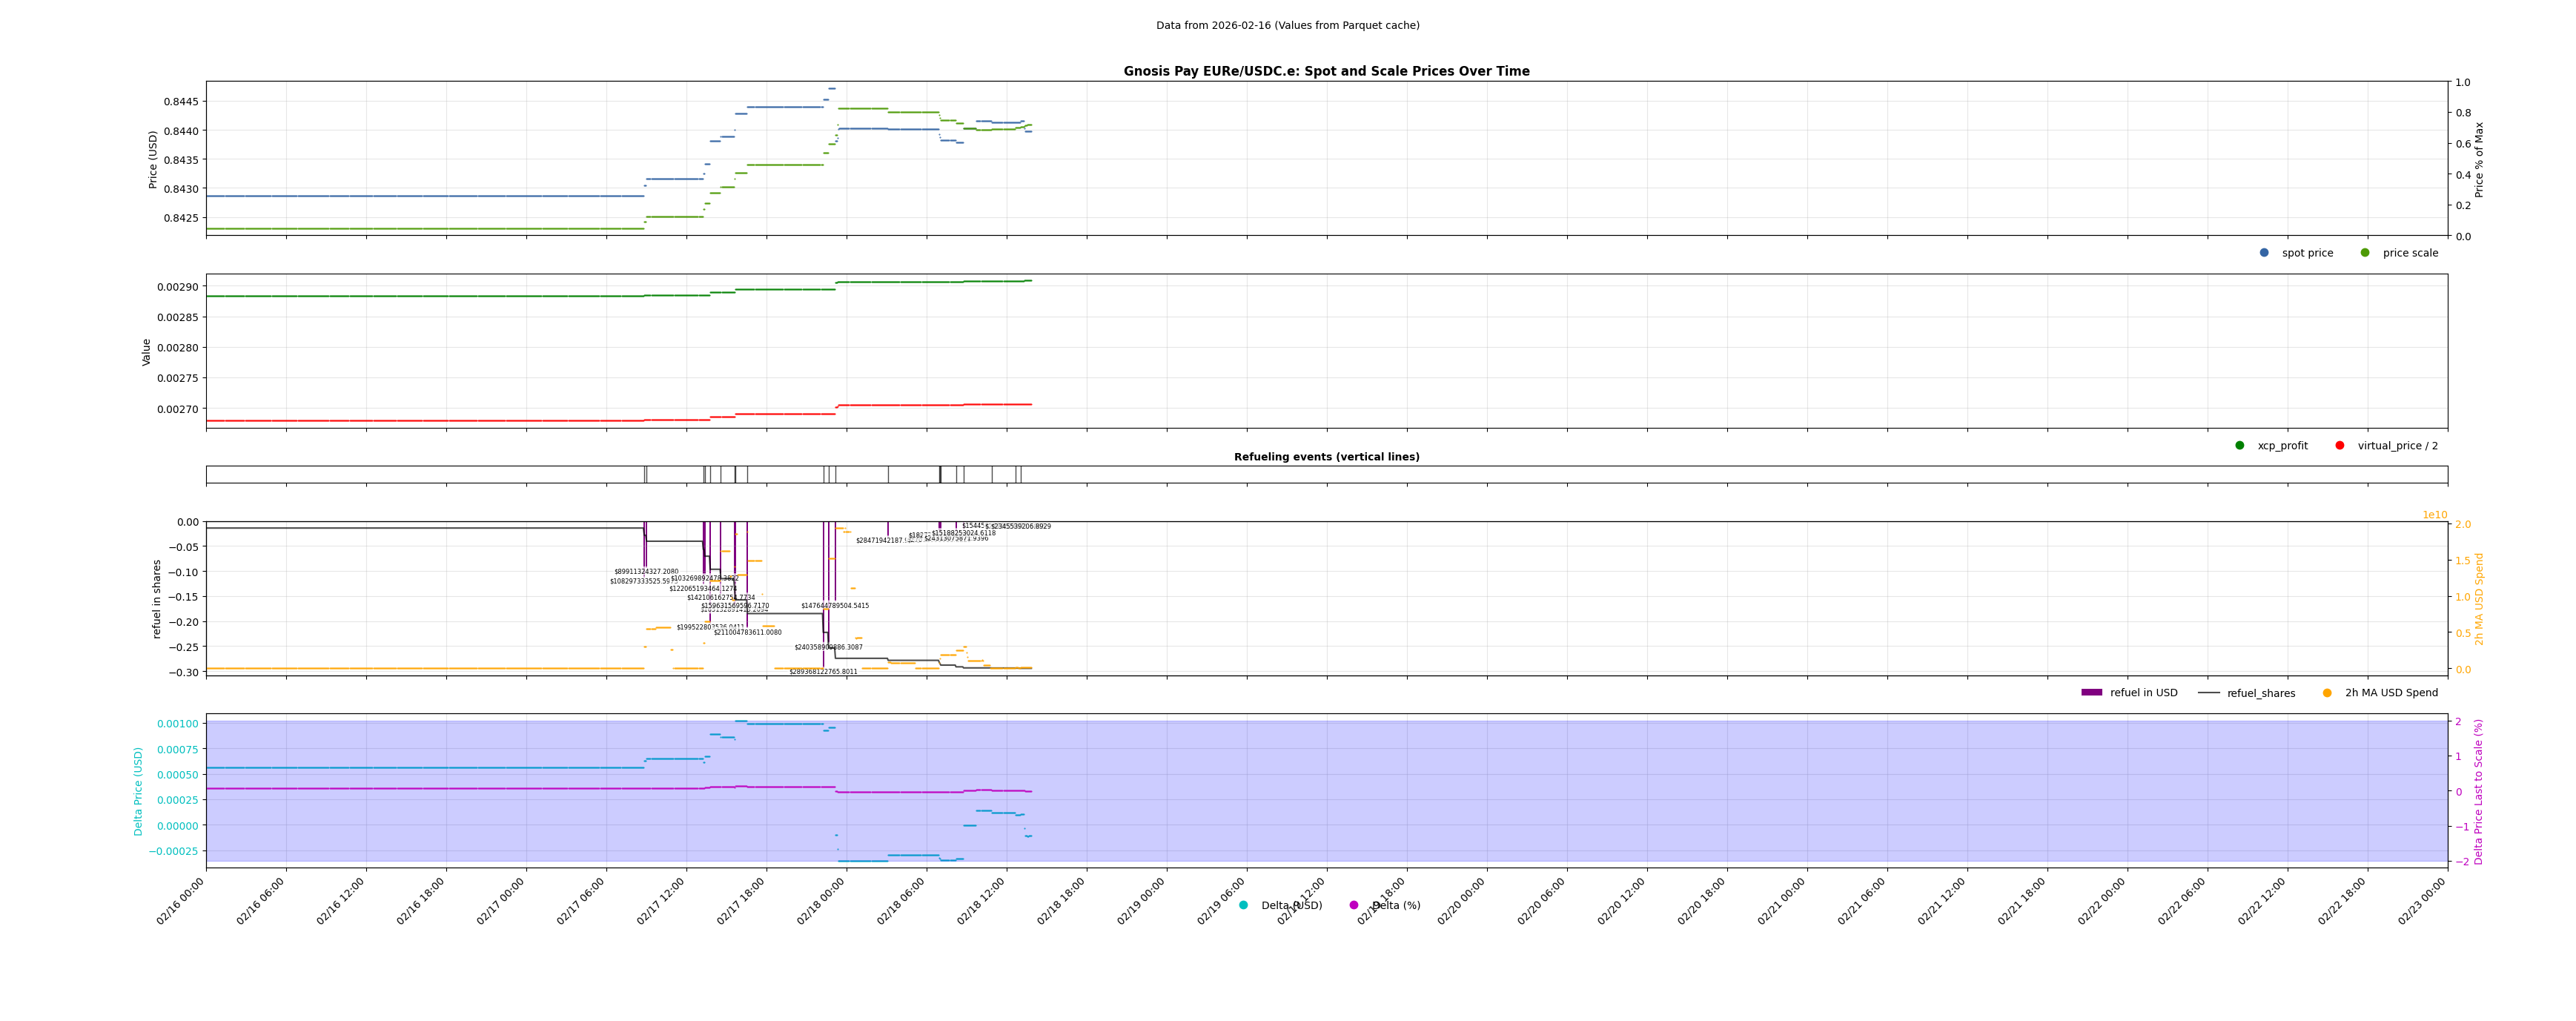
Task: Click the 'Refueling events (vertical lines)' title
Action: click(1326, 457)
